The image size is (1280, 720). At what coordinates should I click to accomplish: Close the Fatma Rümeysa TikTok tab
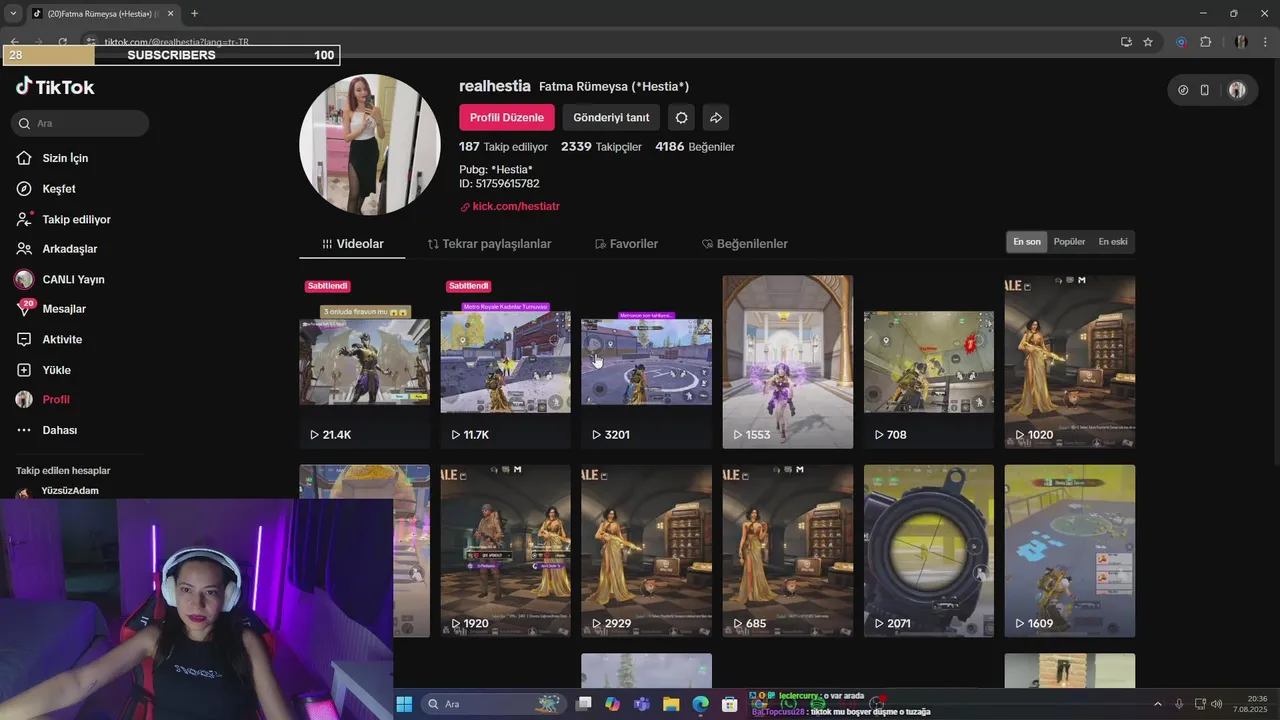(169, 13)
